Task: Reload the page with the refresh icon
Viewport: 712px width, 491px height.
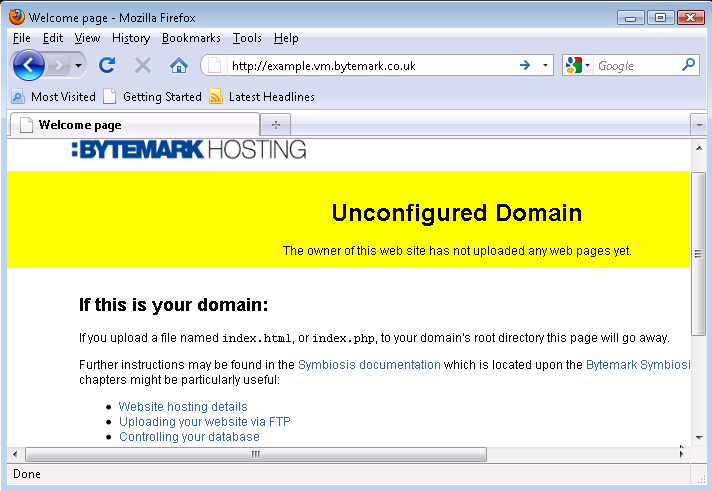Action: click(x=107, y=65)
